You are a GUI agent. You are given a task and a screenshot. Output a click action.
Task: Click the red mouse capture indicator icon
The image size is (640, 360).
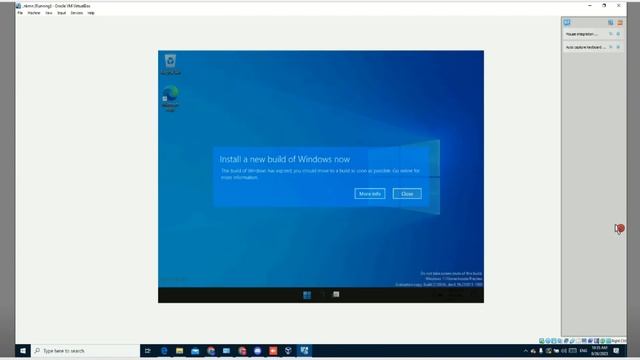click(620, 229)
